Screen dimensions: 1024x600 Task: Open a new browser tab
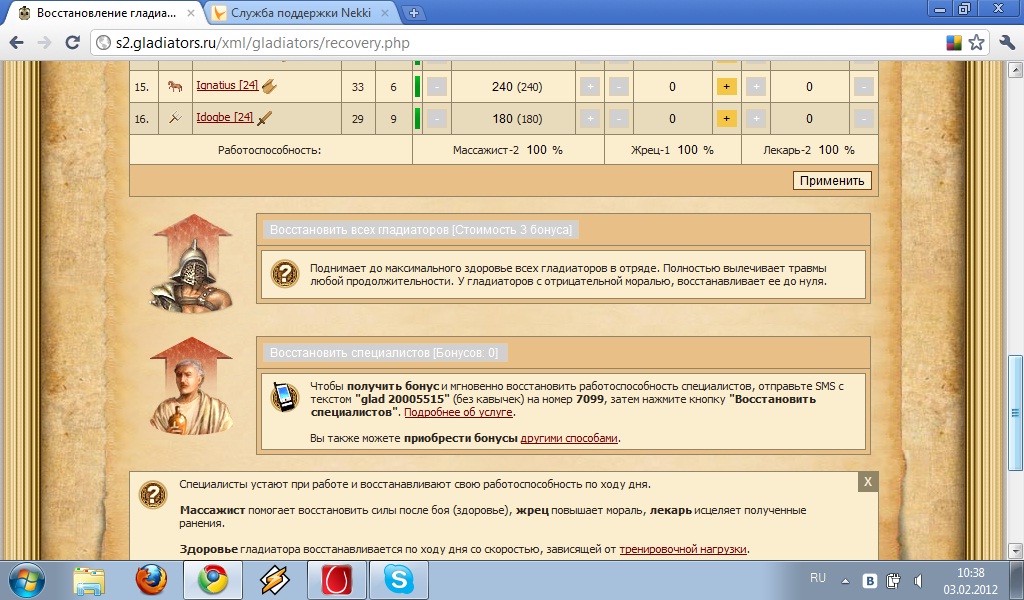pos(414,13)
